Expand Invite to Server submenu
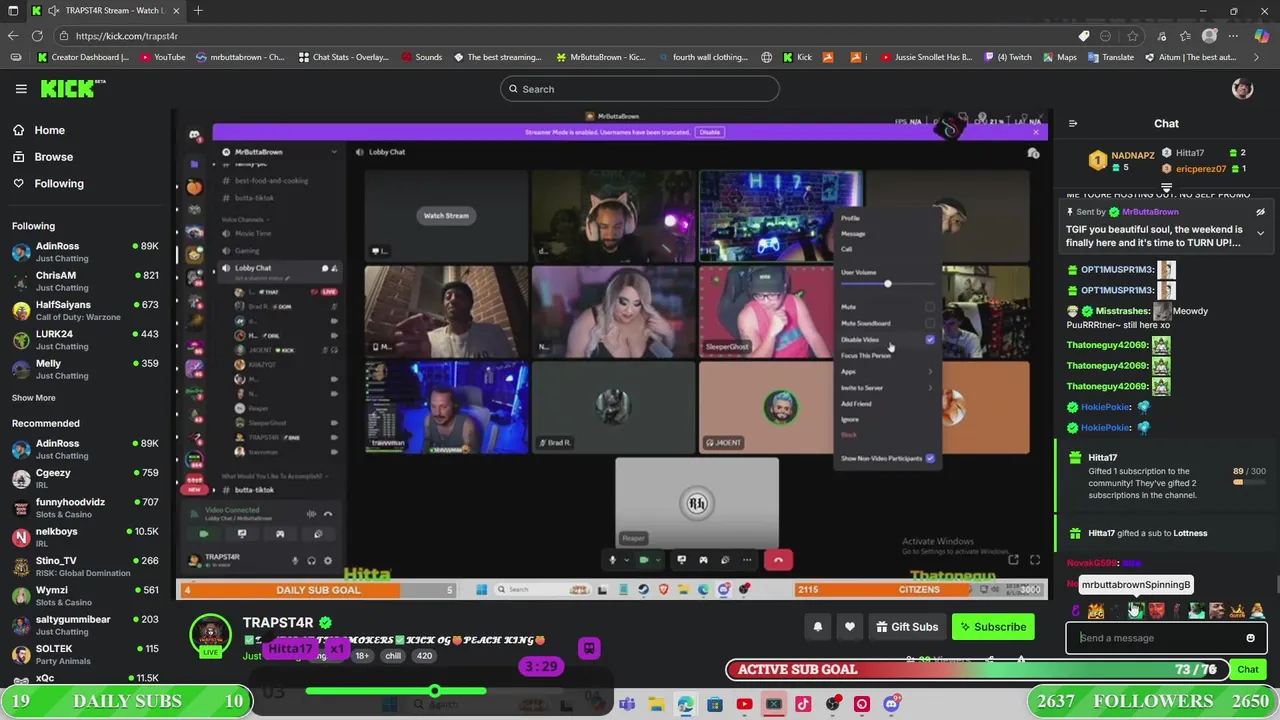Image resolution: width=1280 pixels, height=720 pixels. point(888,388)
